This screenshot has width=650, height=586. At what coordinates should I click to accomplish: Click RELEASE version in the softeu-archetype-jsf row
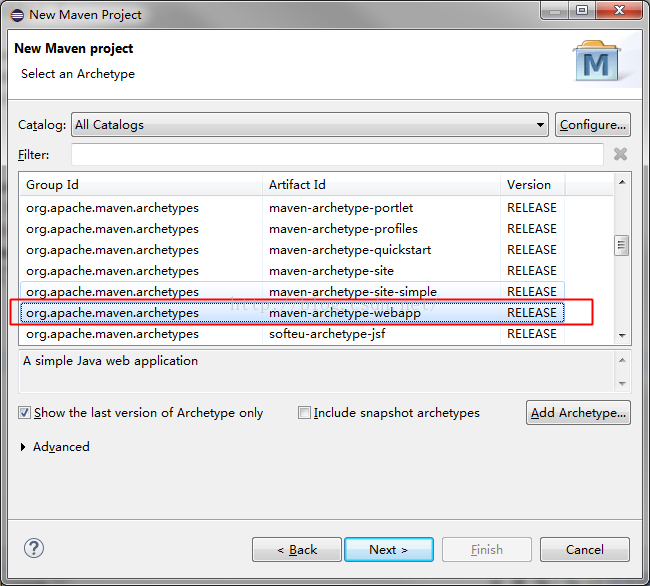(x=532, y=334)
